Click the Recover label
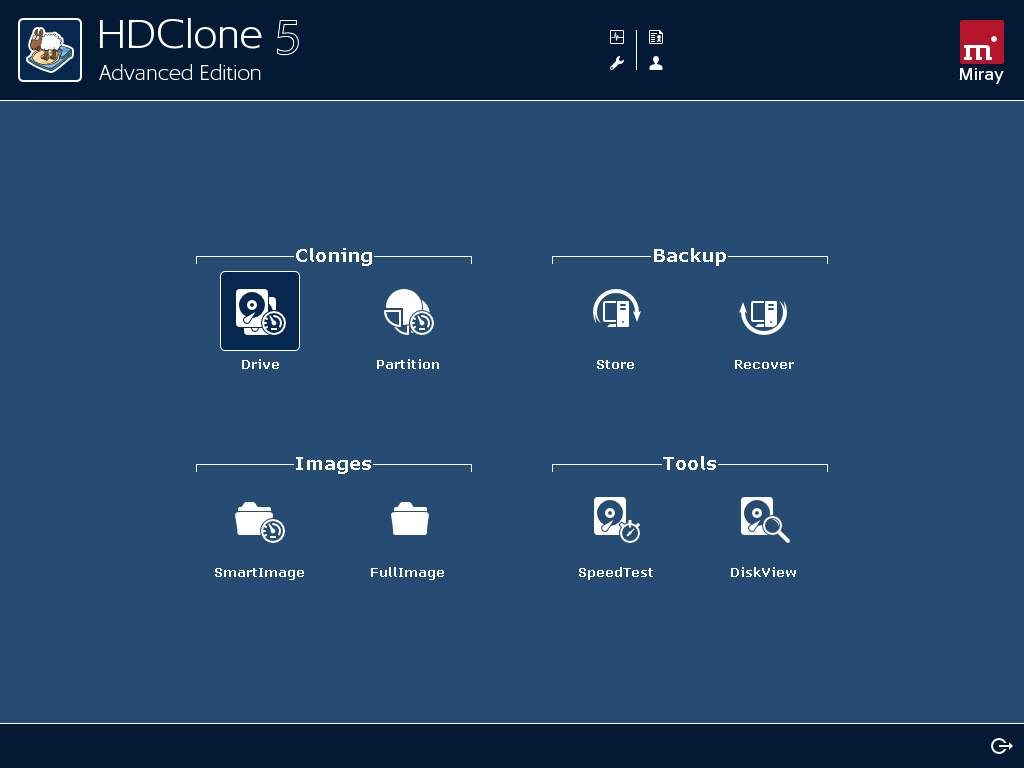This screenshot has height=768, width=1024. pos(763,364)
